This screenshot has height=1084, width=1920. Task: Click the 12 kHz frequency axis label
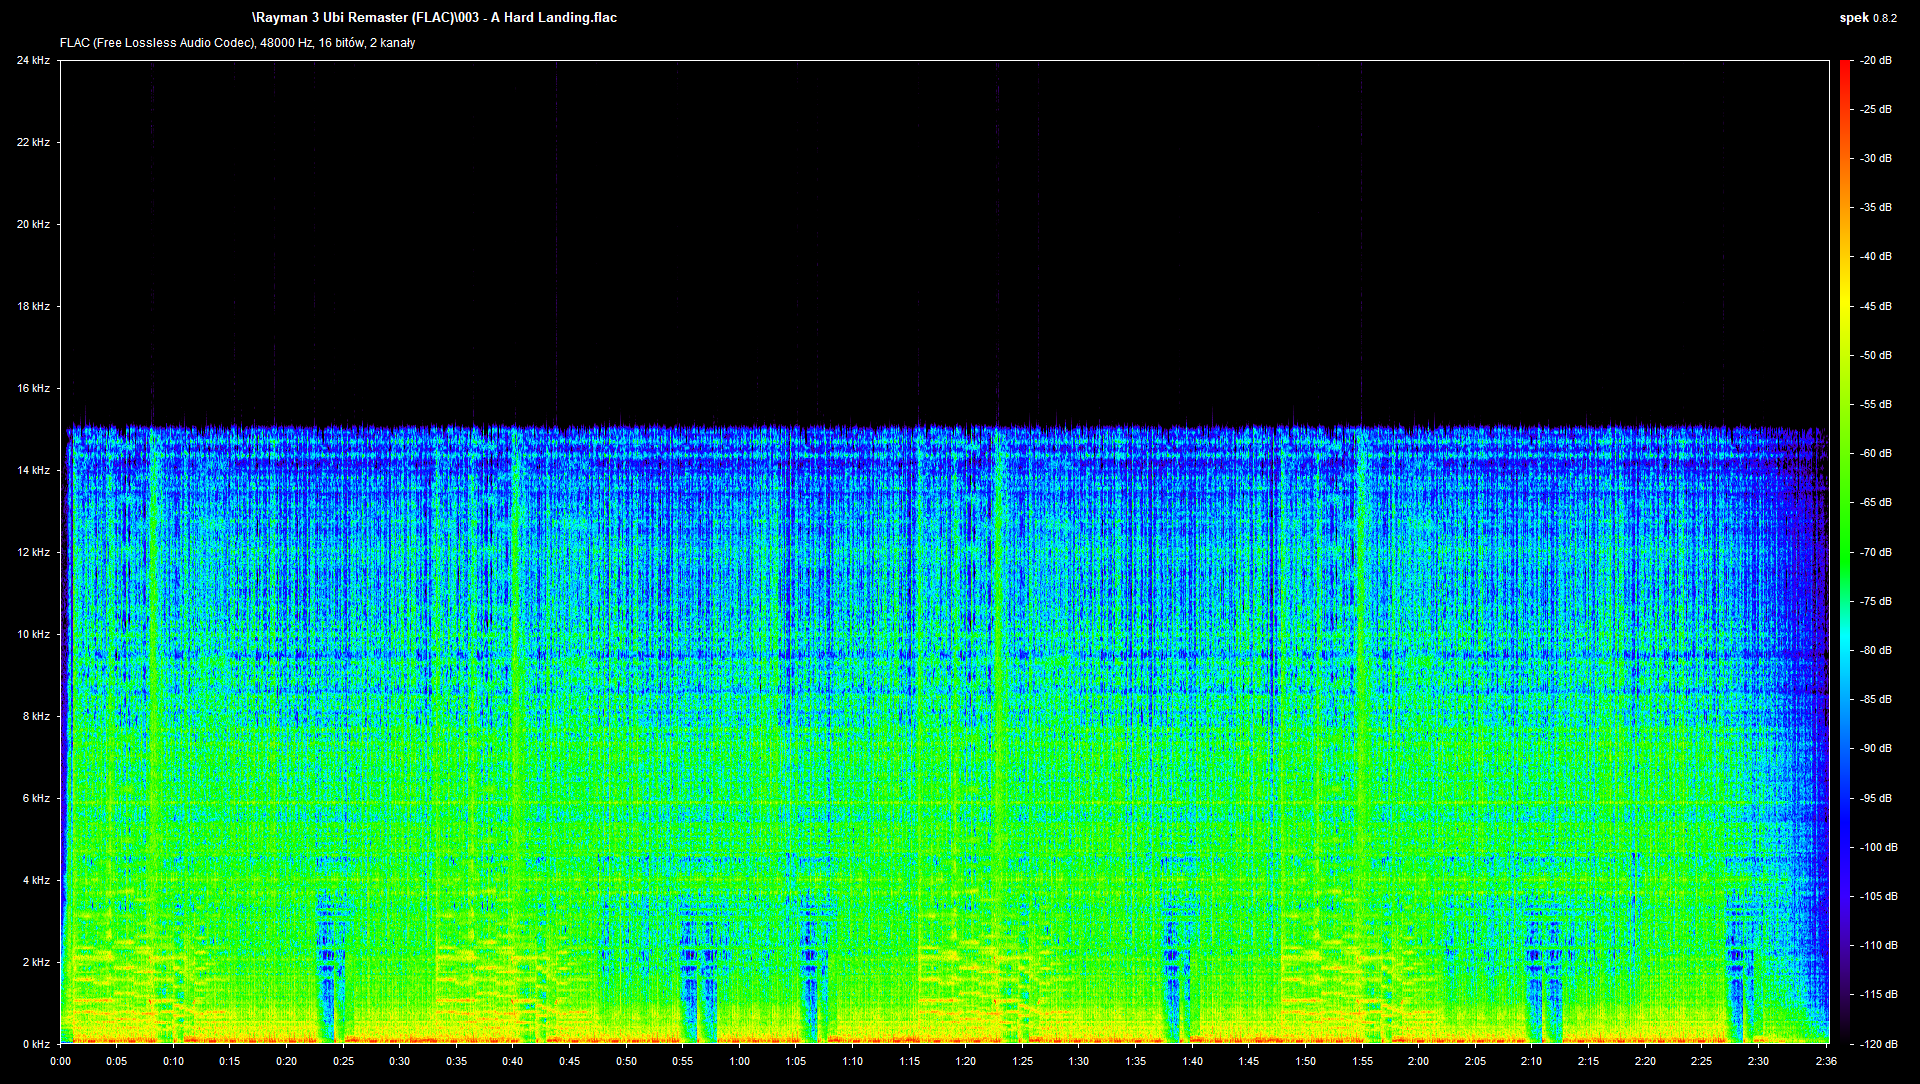pos(33,552)
